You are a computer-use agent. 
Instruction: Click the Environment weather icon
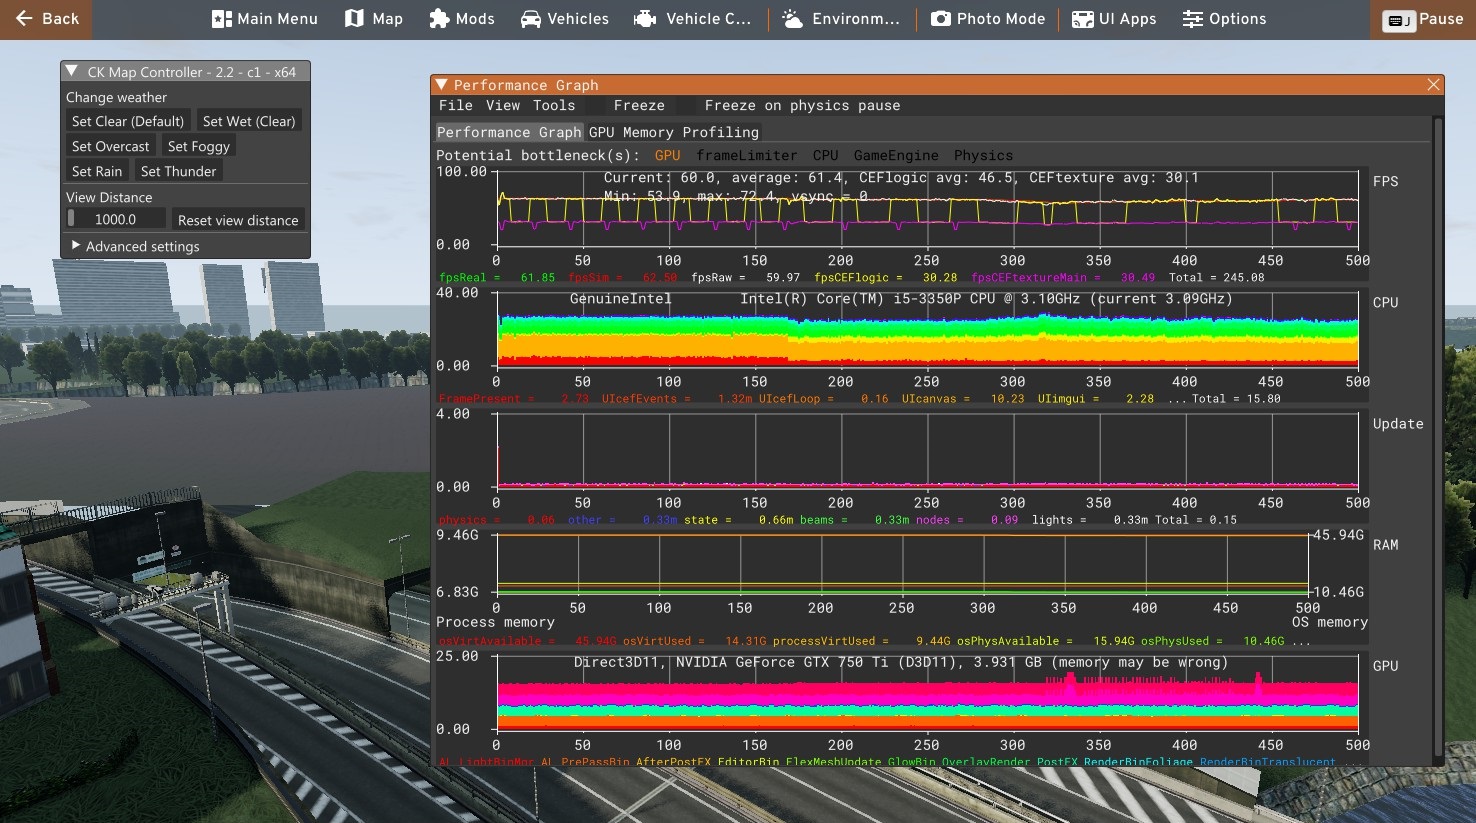(792, 19)
